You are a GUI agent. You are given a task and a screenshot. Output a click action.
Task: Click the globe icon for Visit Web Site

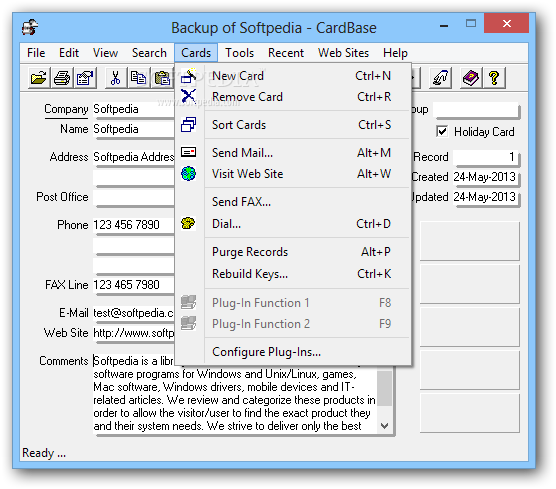(188, 174)
